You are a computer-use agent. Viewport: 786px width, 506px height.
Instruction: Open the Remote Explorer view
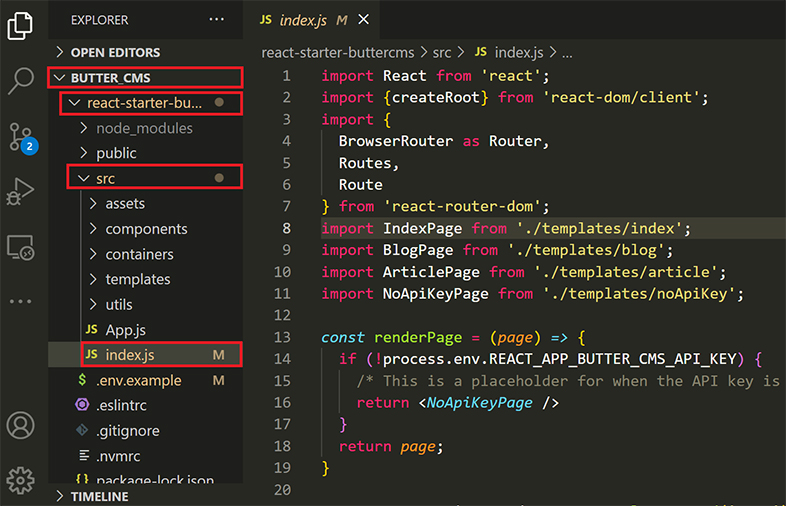[20, 248]
